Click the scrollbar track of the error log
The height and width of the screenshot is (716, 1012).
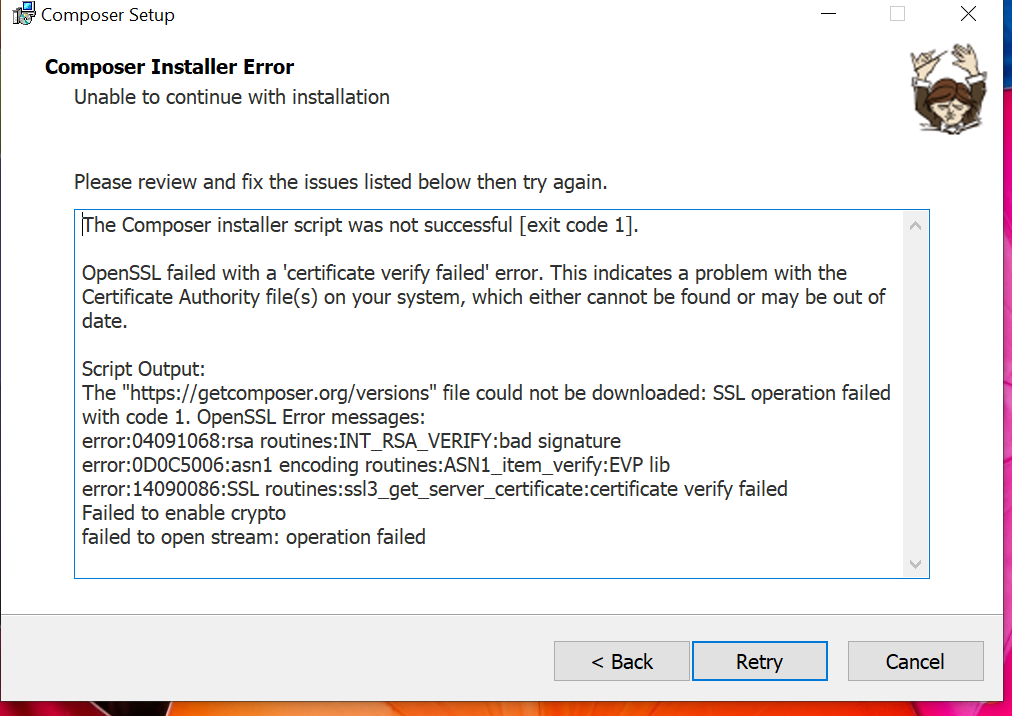coord(915,400)
